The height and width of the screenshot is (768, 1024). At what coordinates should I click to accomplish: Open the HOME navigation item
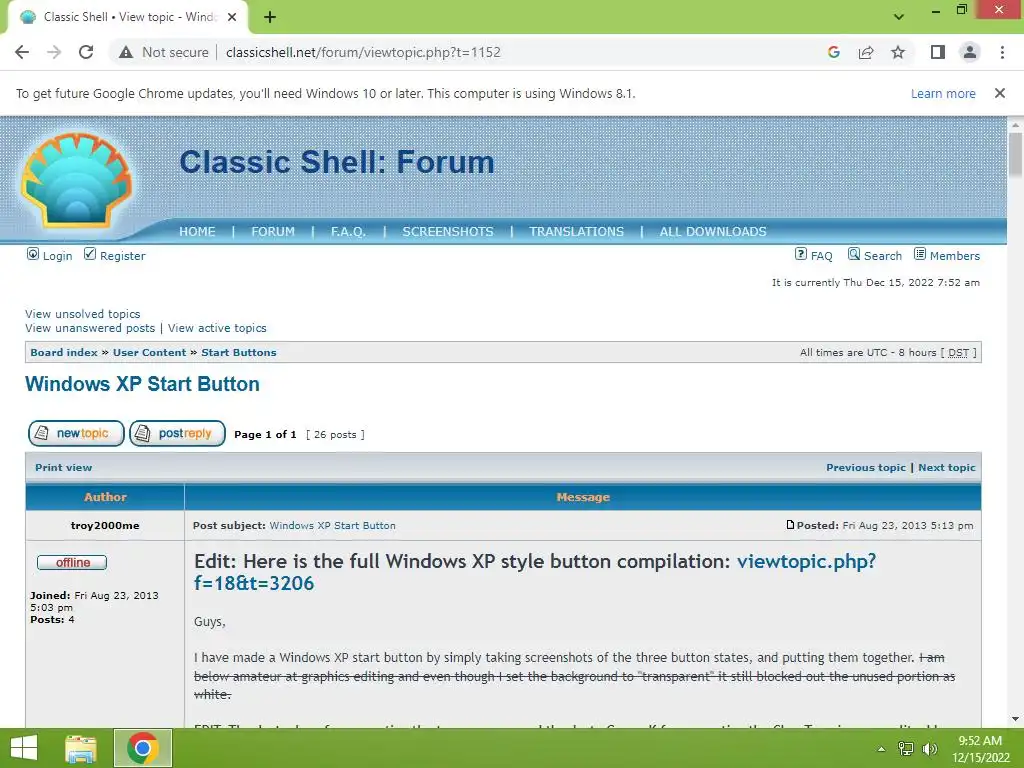(197, 232)
